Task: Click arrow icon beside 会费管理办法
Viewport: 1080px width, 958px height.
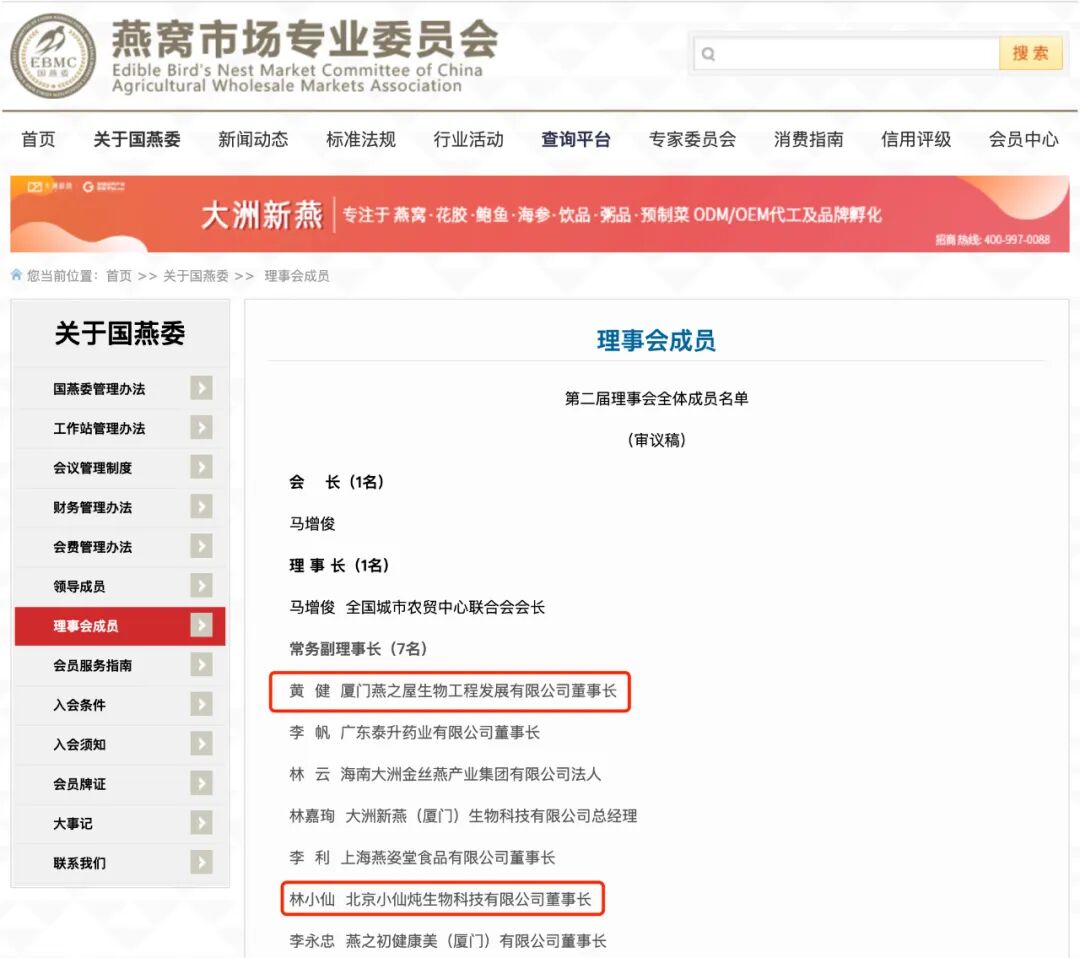Action: click(201, 546)
